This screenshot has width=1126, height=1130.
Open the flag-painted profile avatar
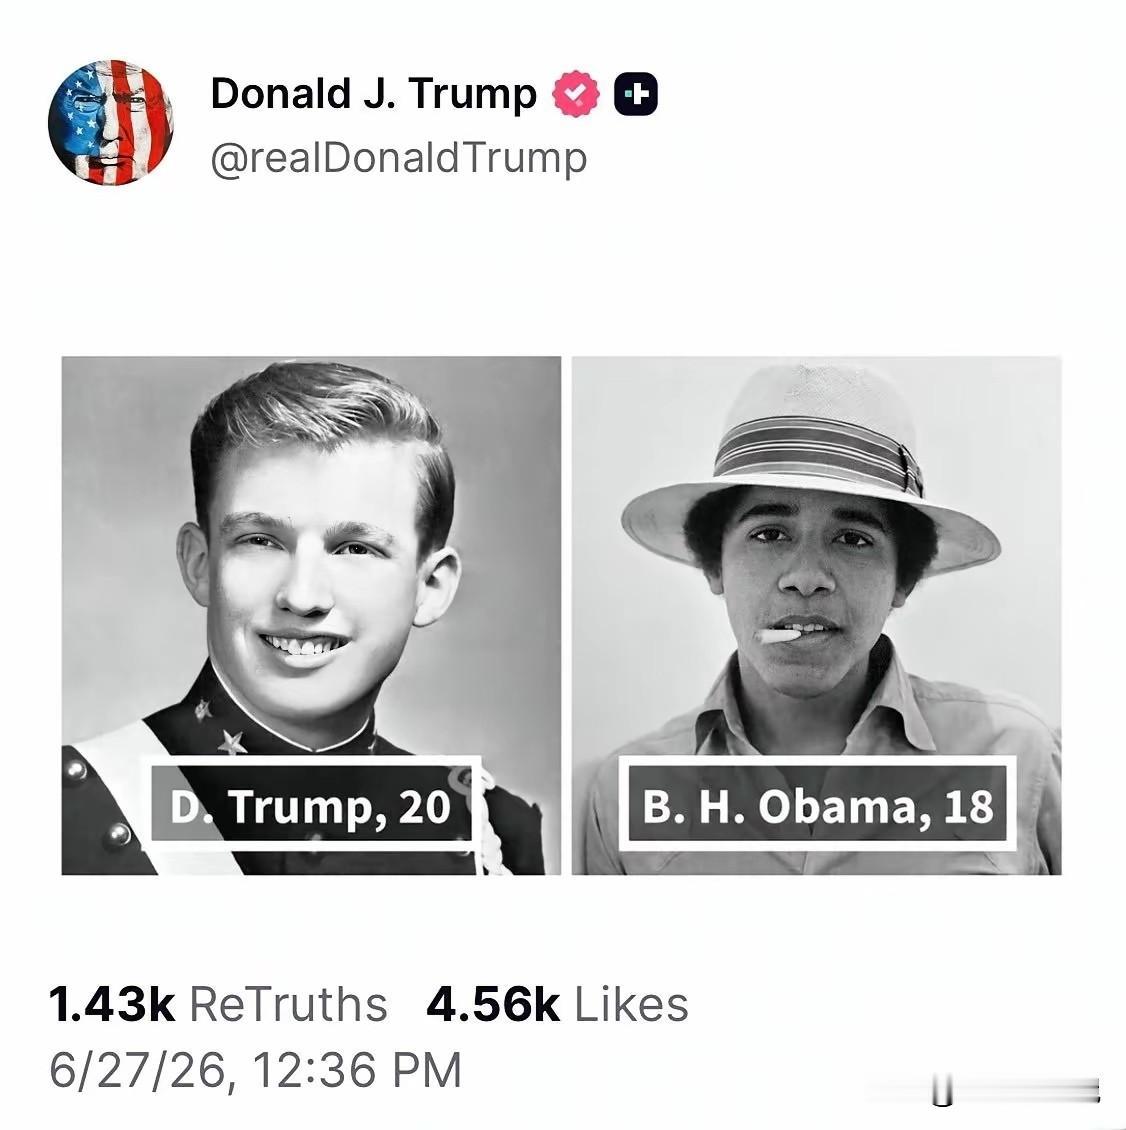pos(111,123)
